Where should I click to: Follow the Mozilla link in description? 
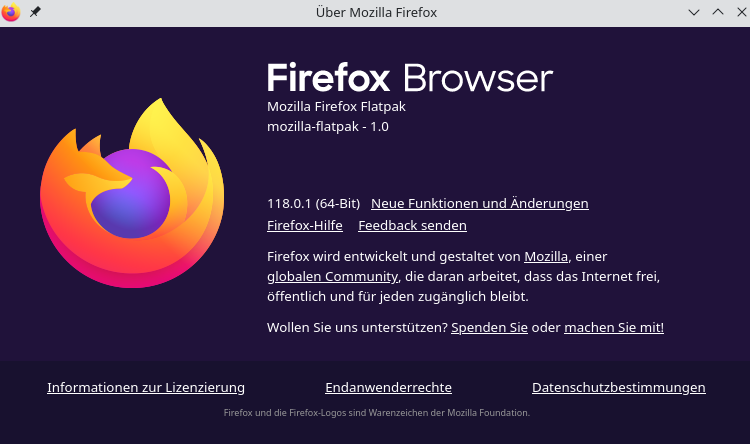(545, 257)
